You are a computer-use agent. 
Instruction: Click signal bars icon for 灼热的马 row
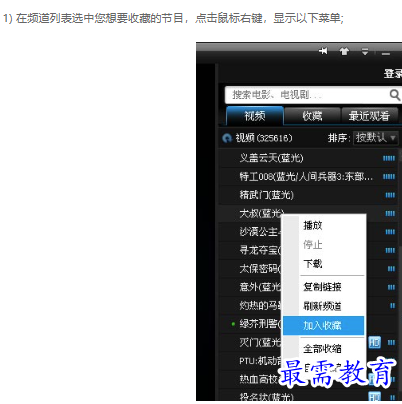[x=392, y=305]
